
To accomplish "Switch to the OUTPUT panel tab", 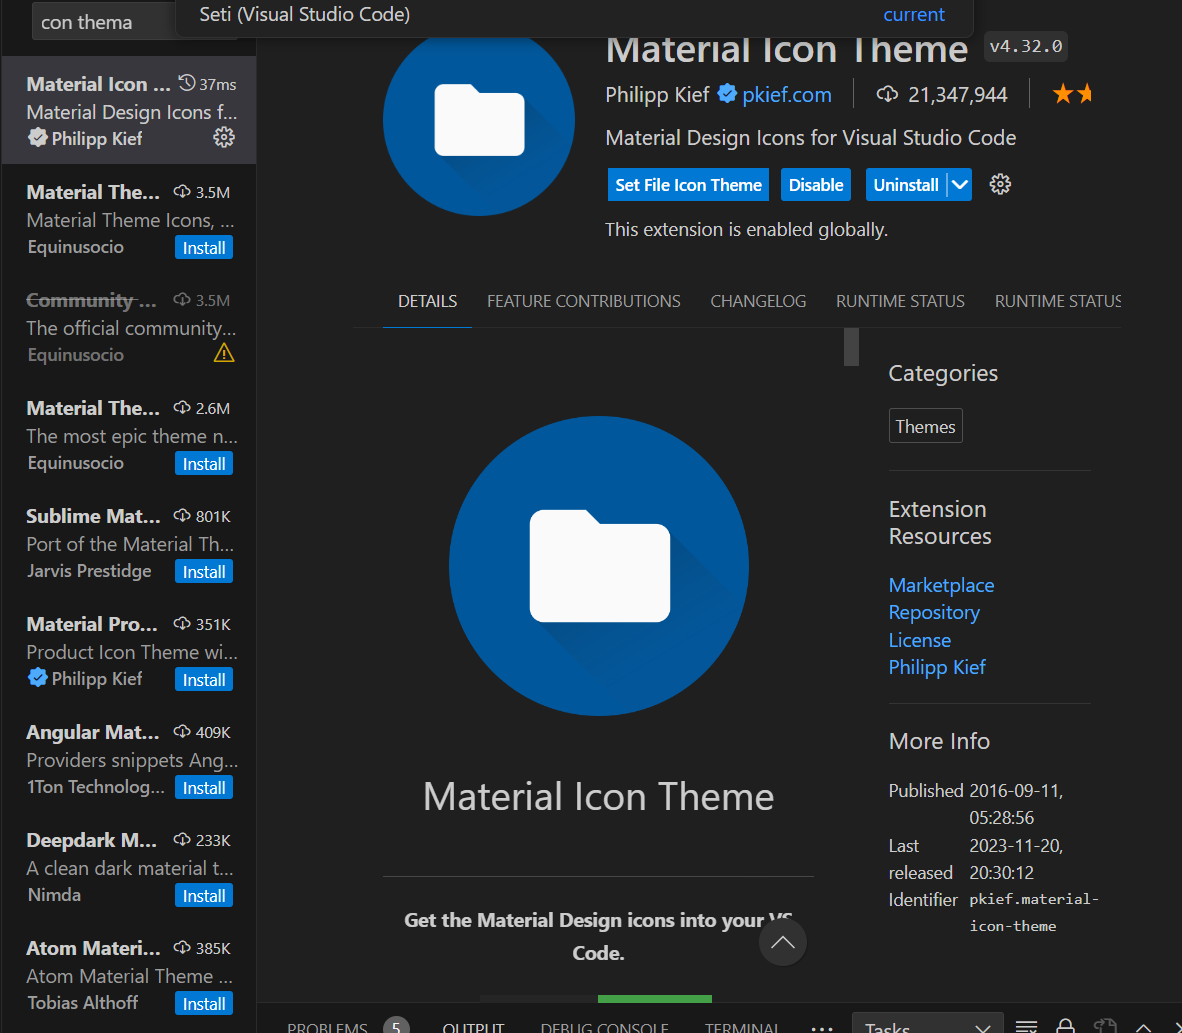I will (x=473, y=1026).
